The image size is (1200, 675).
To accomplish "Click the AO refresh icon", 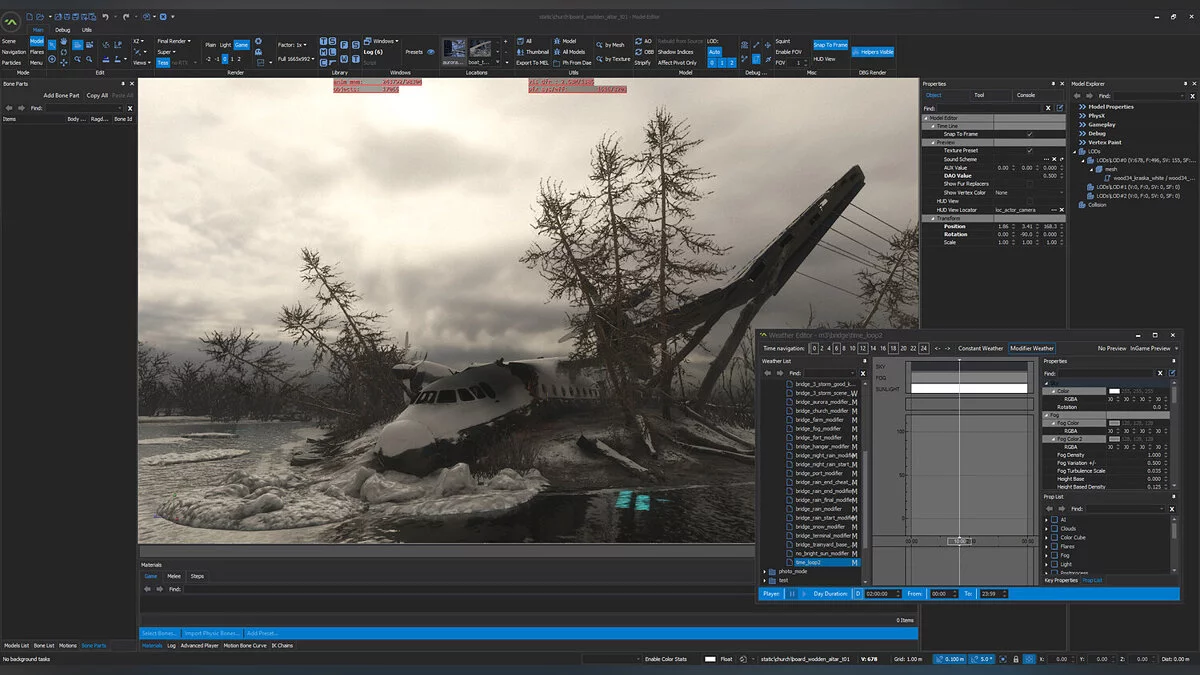I will pos(637,42).
